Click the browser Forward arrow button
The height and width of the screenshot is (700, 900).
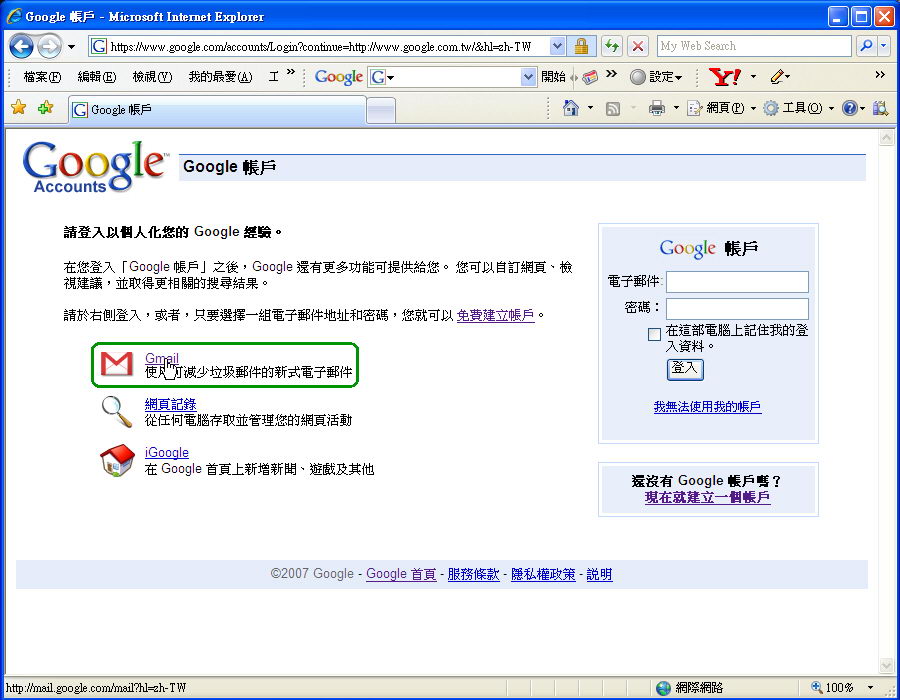[49, 46]
